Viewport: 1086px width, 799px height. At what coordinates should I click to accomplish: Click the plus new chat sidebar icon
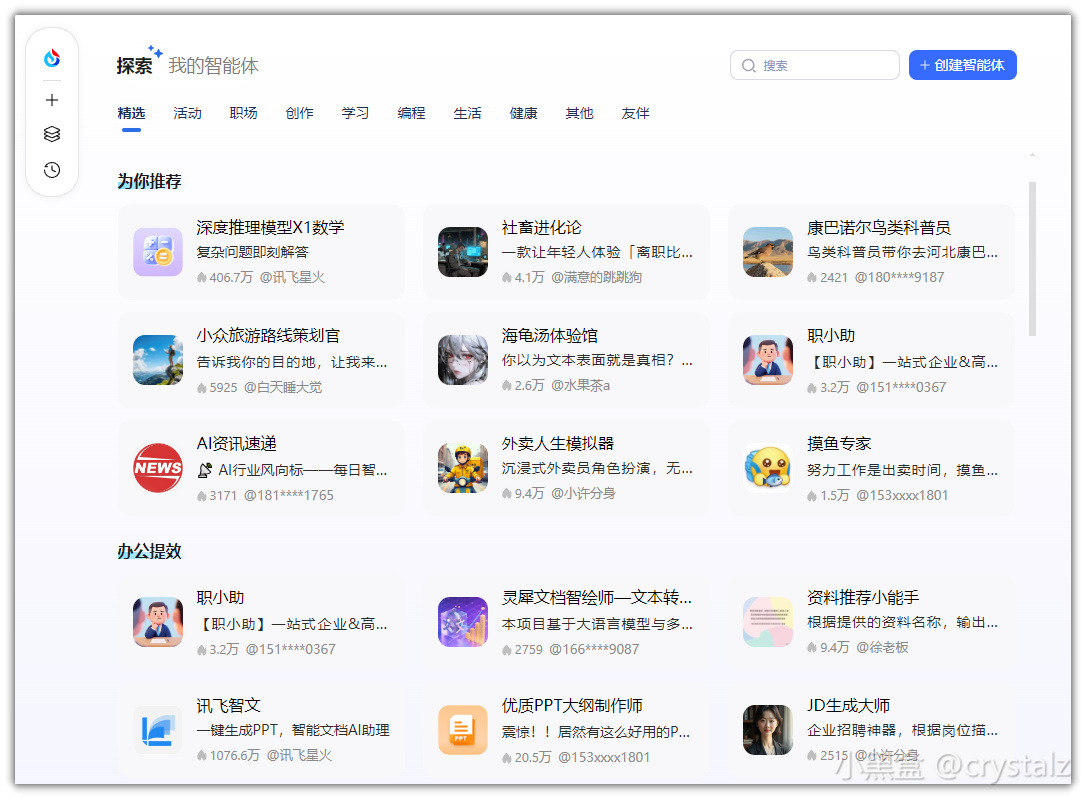(x=52, y=100)
